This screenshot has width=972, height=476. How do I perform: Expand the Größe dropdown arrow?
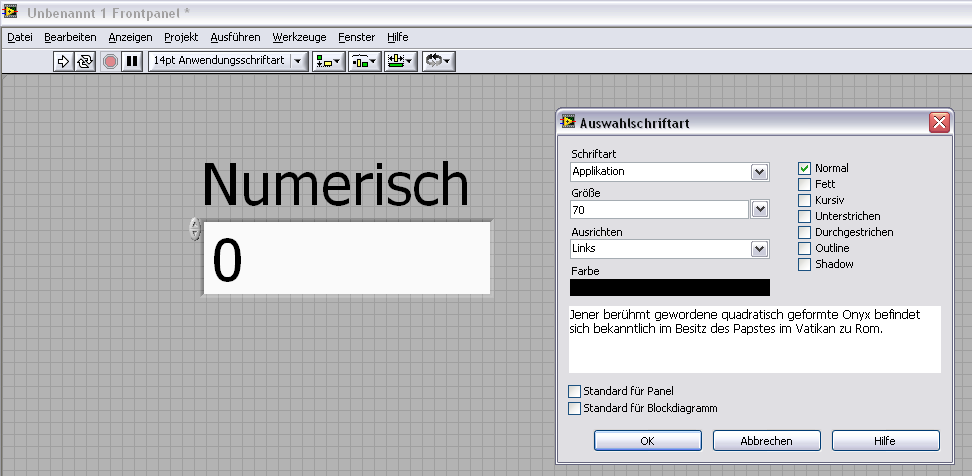click(759, 210)
